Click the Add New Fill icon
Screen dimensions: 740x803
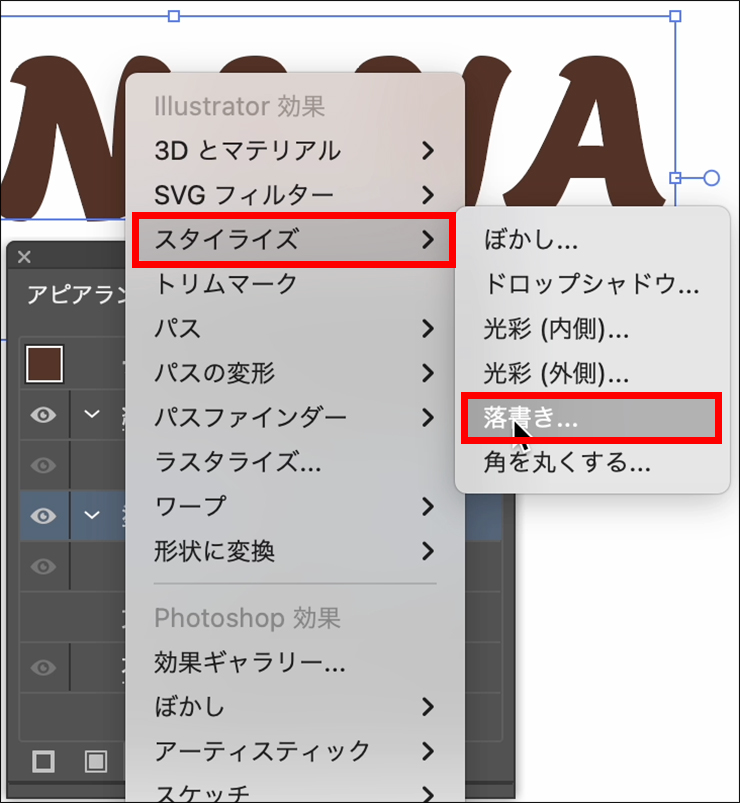click(95, 762)
